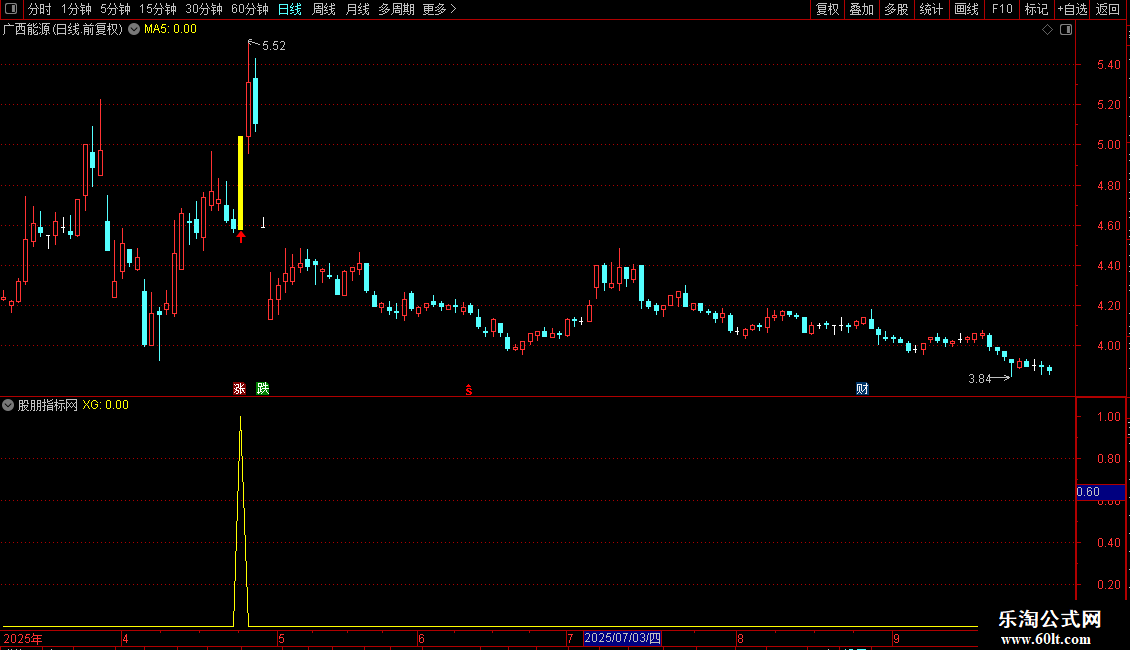
Task: Open the 多周期 multi-period view
Action: (x=396, y=9)
